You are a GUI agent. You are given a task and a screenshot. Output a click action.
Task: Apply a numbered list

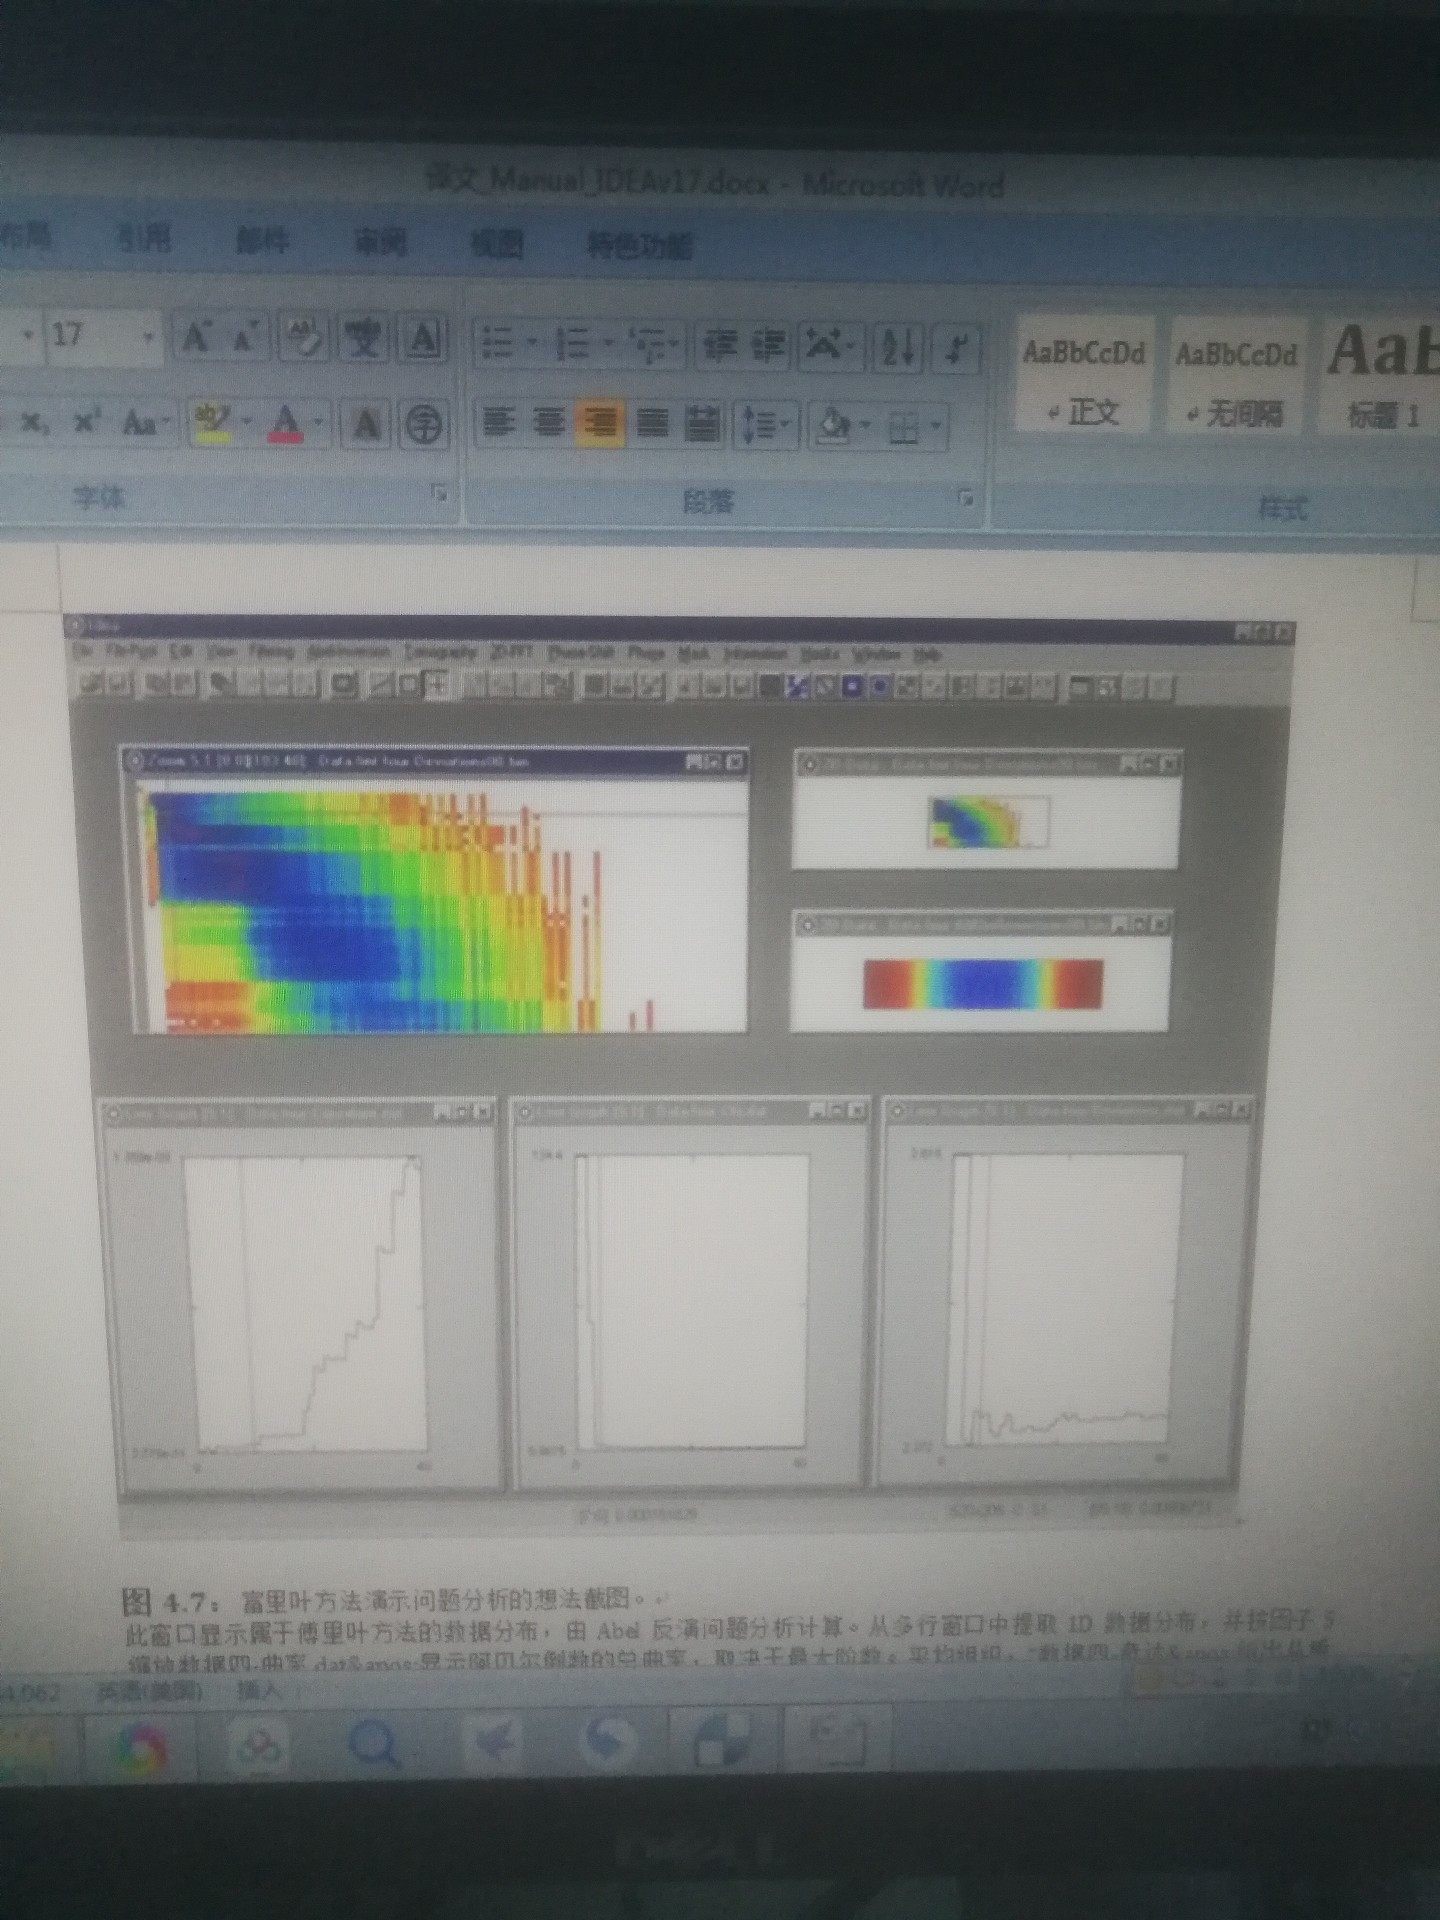(x=573, y=344)
